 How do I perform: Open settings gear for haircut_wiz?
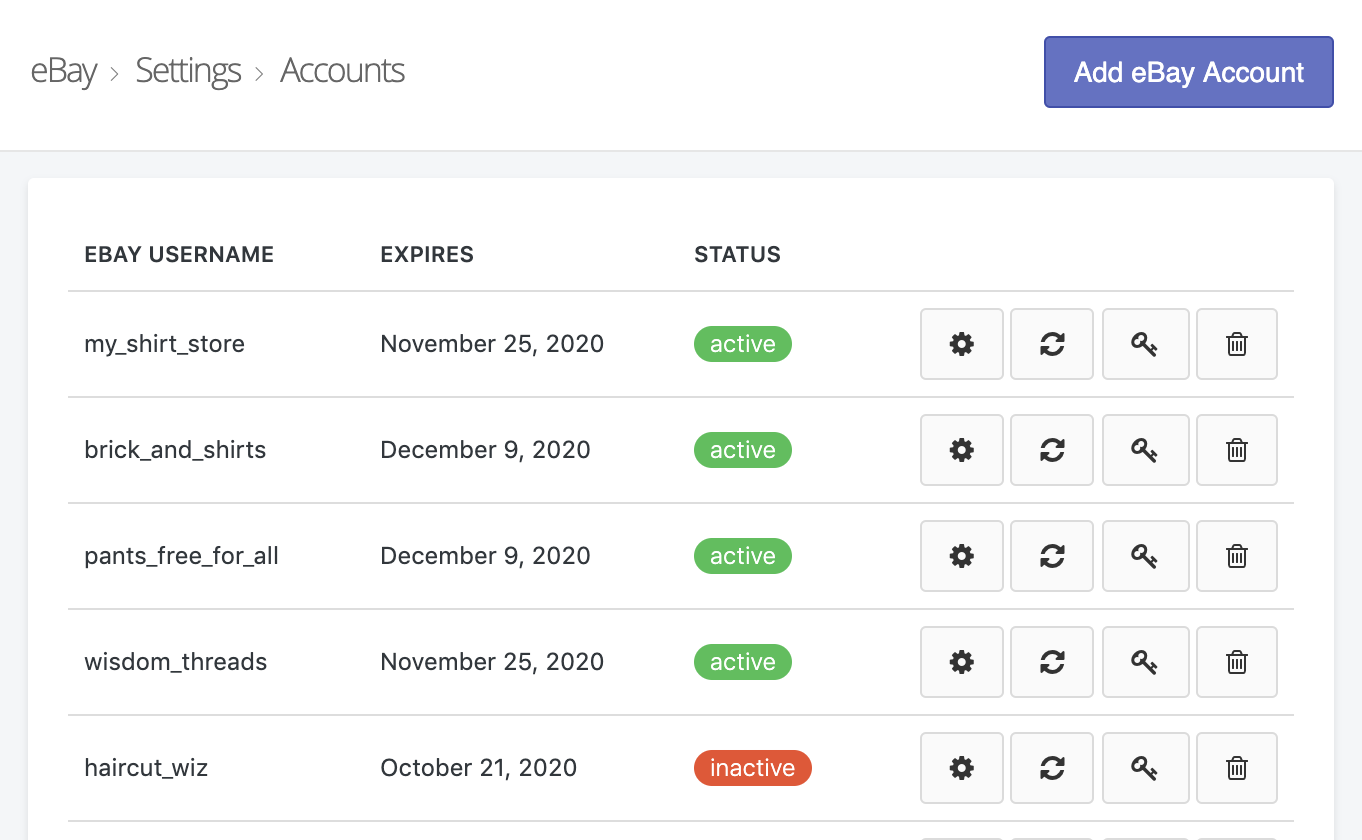(x=961, y=767)
